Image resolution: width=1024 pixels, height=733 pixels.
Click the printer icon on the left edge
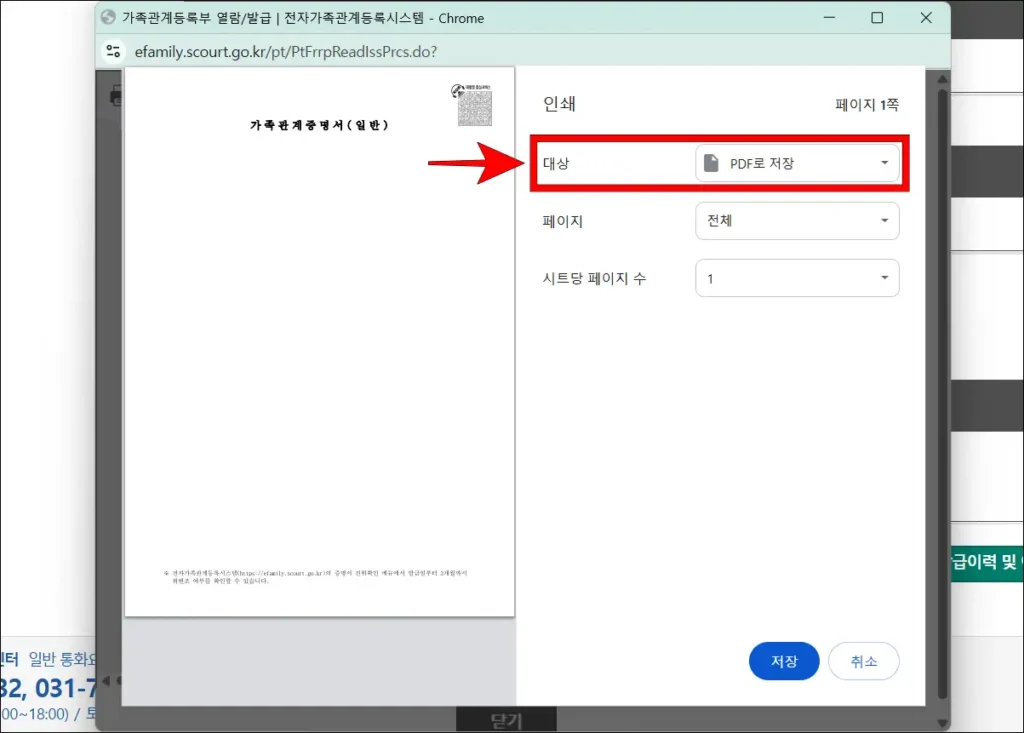point(117,96)
